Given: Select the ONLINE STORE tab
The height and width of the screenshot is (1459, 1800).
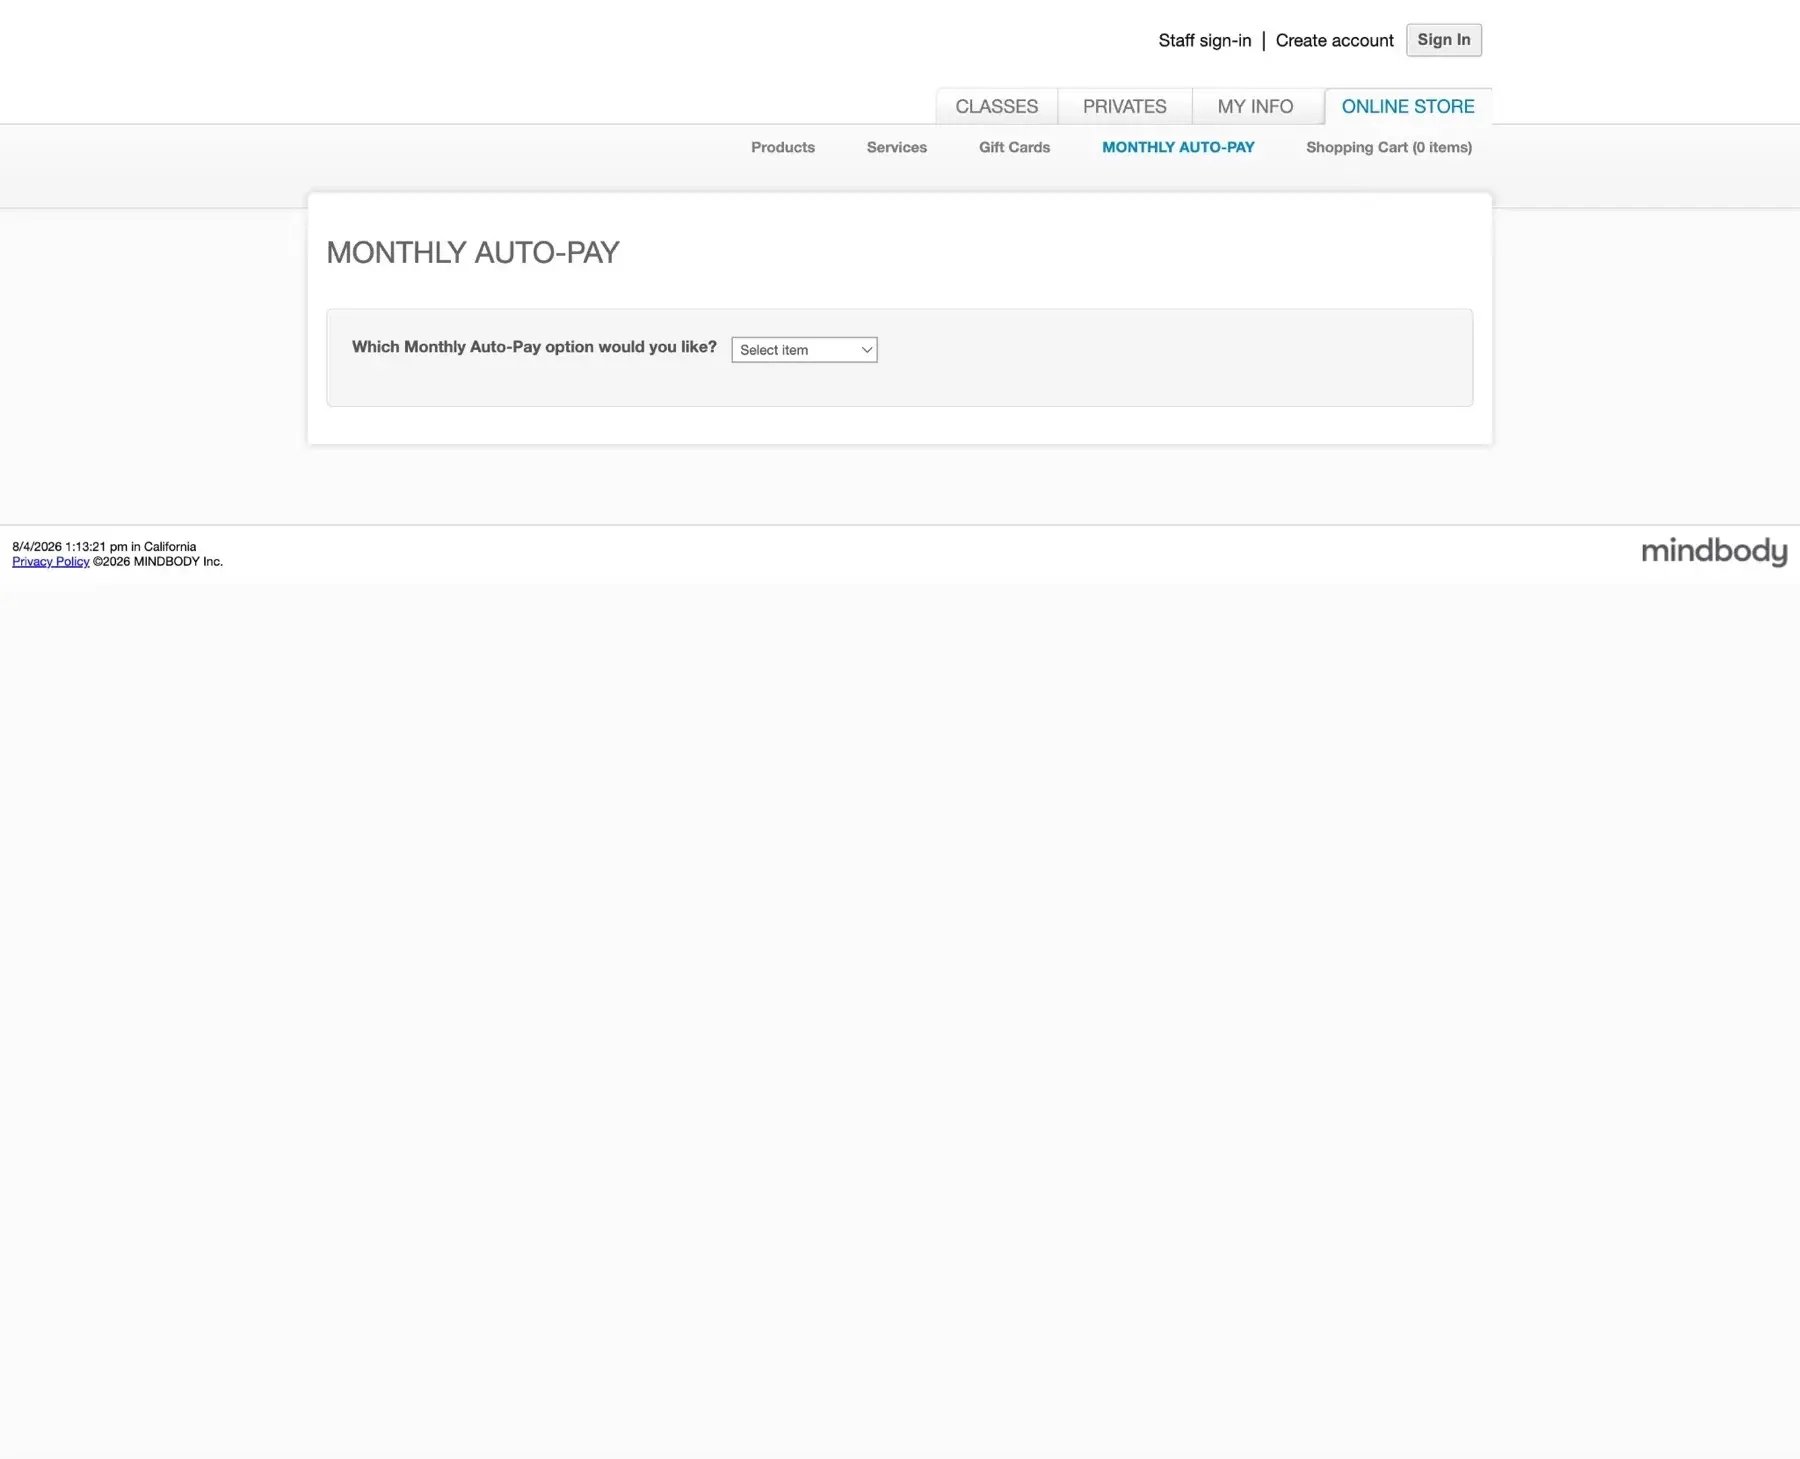Looking at the screenshot, I should [x=1407, y=106].
